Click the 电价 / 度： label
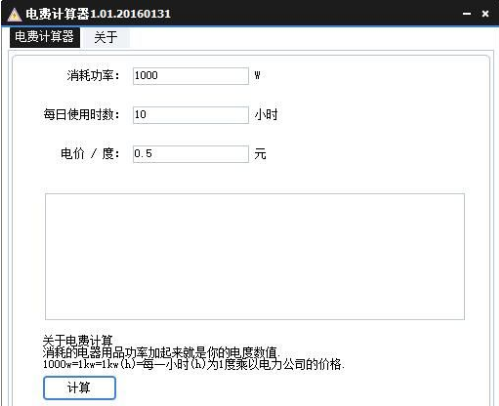This screenshot has width=499, height=406. click(x=90, y=154)
